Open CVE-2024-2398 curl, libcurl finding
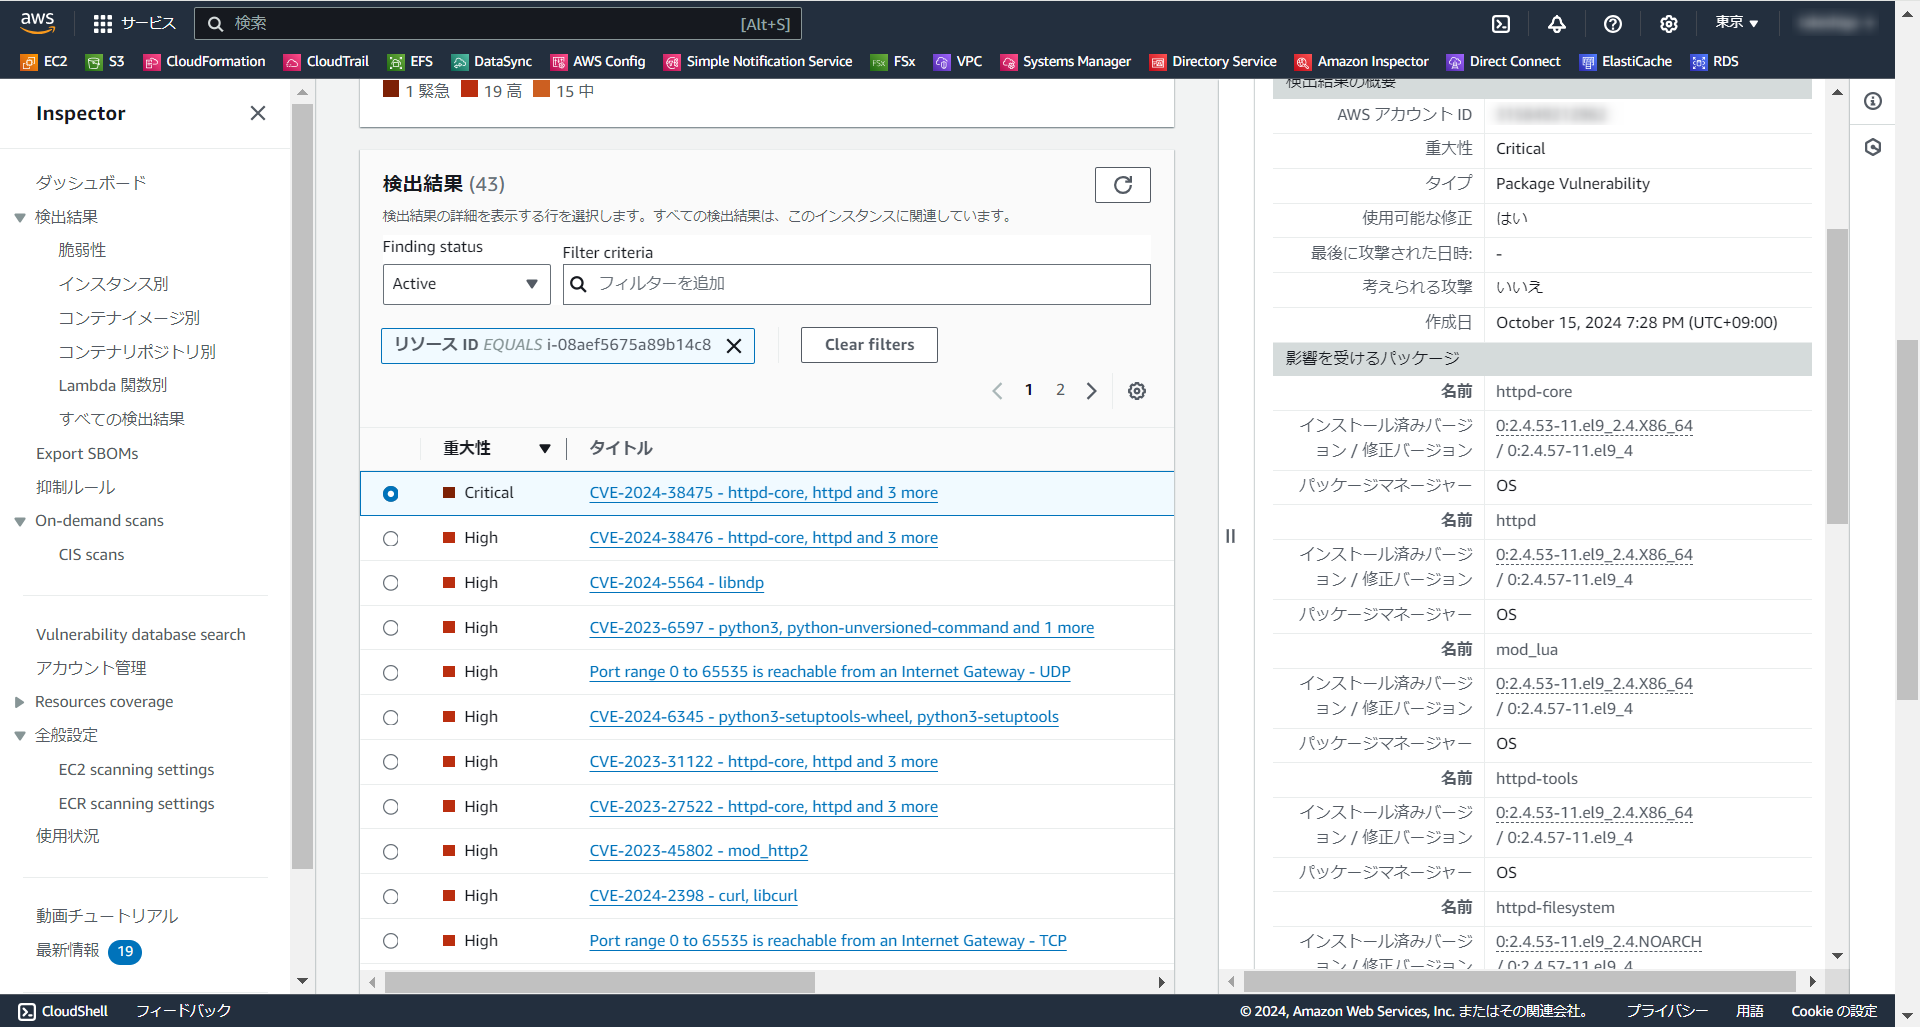Screen dimensions: 1920x1027 point(693,896)
